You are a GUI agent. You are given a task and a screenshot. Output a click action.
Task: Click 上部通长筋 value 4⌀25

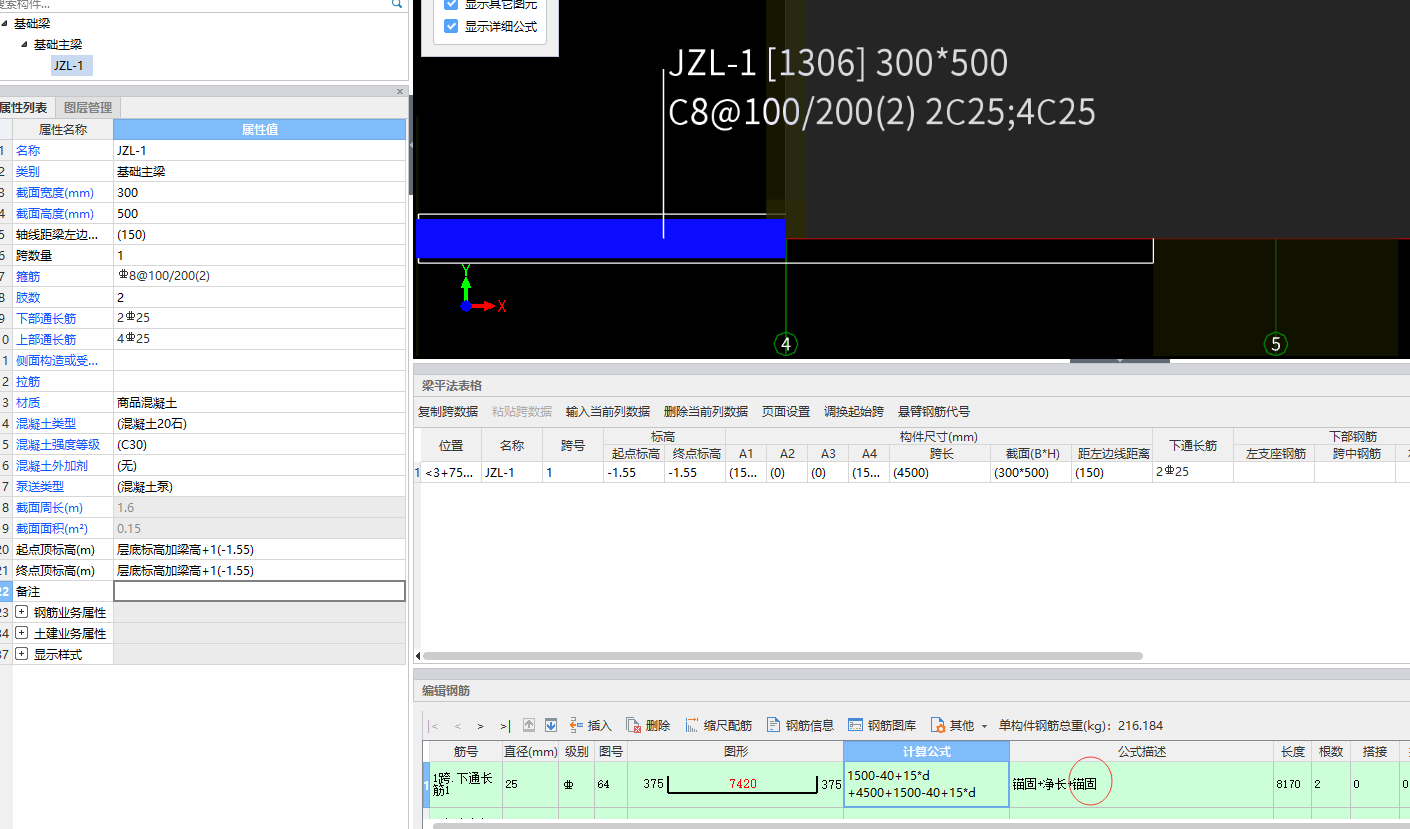pos(260,339)
